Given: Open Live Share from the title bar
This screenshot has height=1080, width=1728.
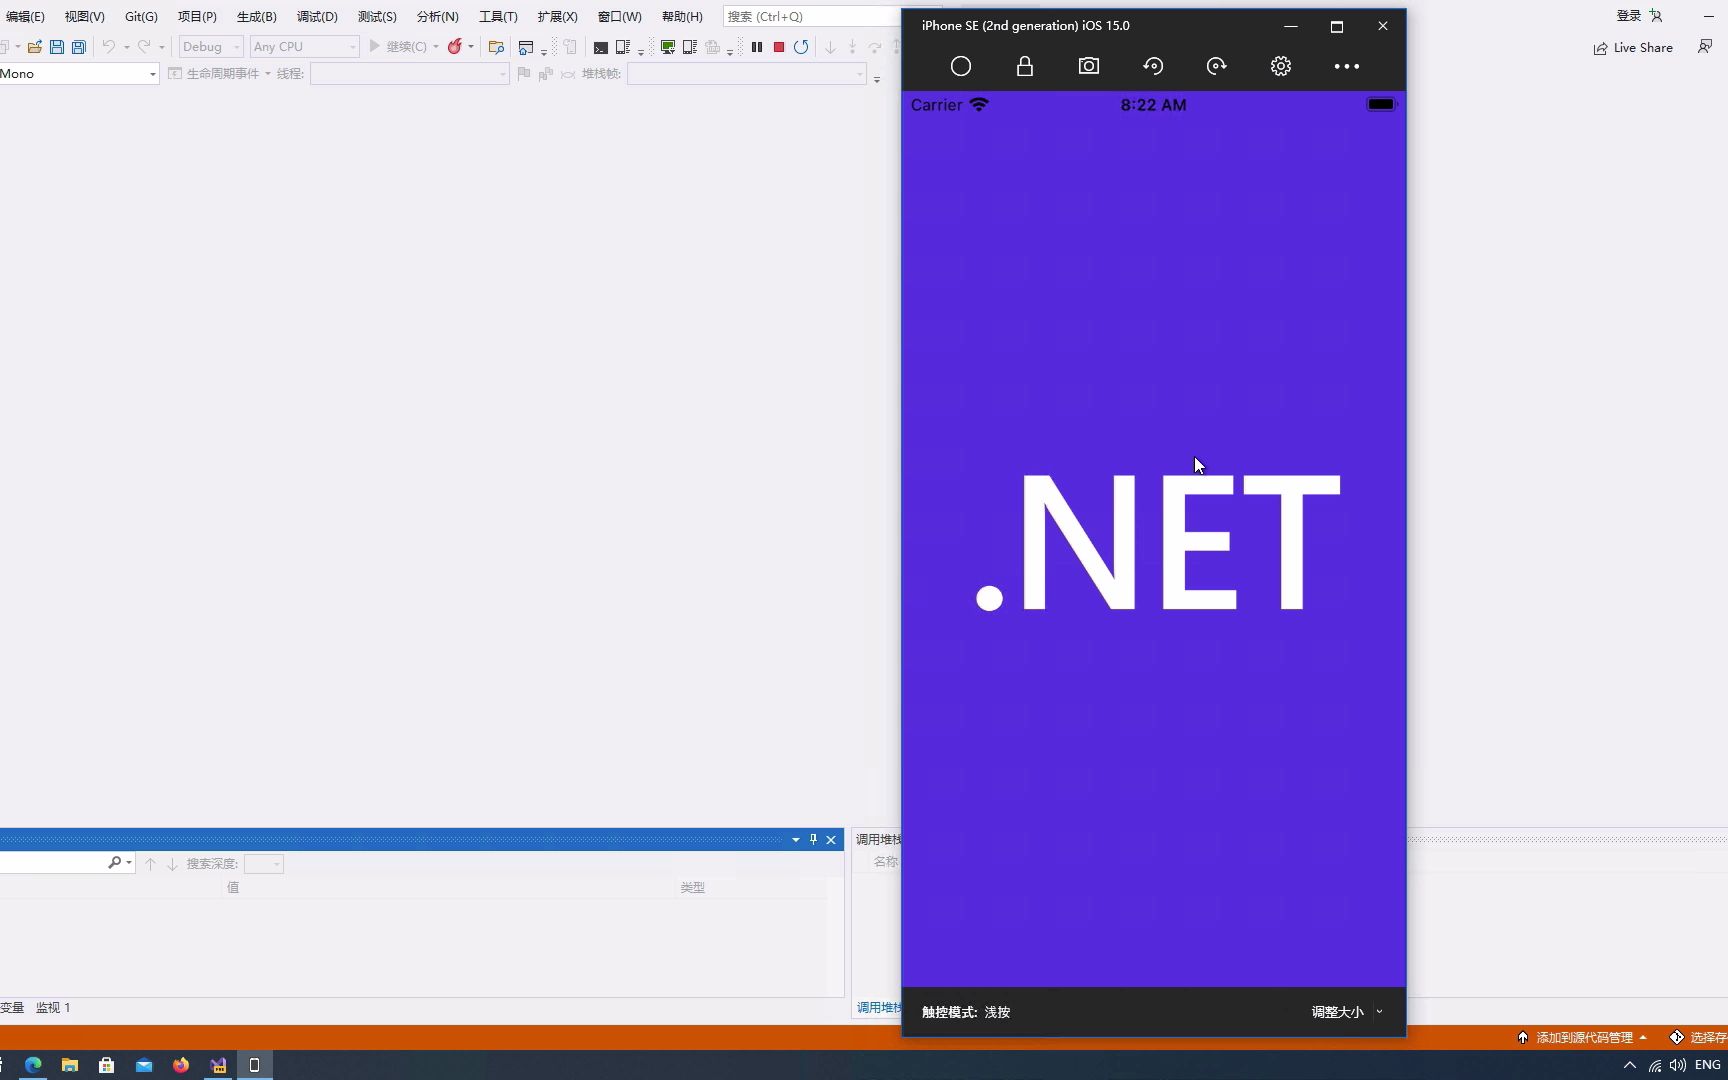Looking at the screenshot, I should click(1632, 47).
